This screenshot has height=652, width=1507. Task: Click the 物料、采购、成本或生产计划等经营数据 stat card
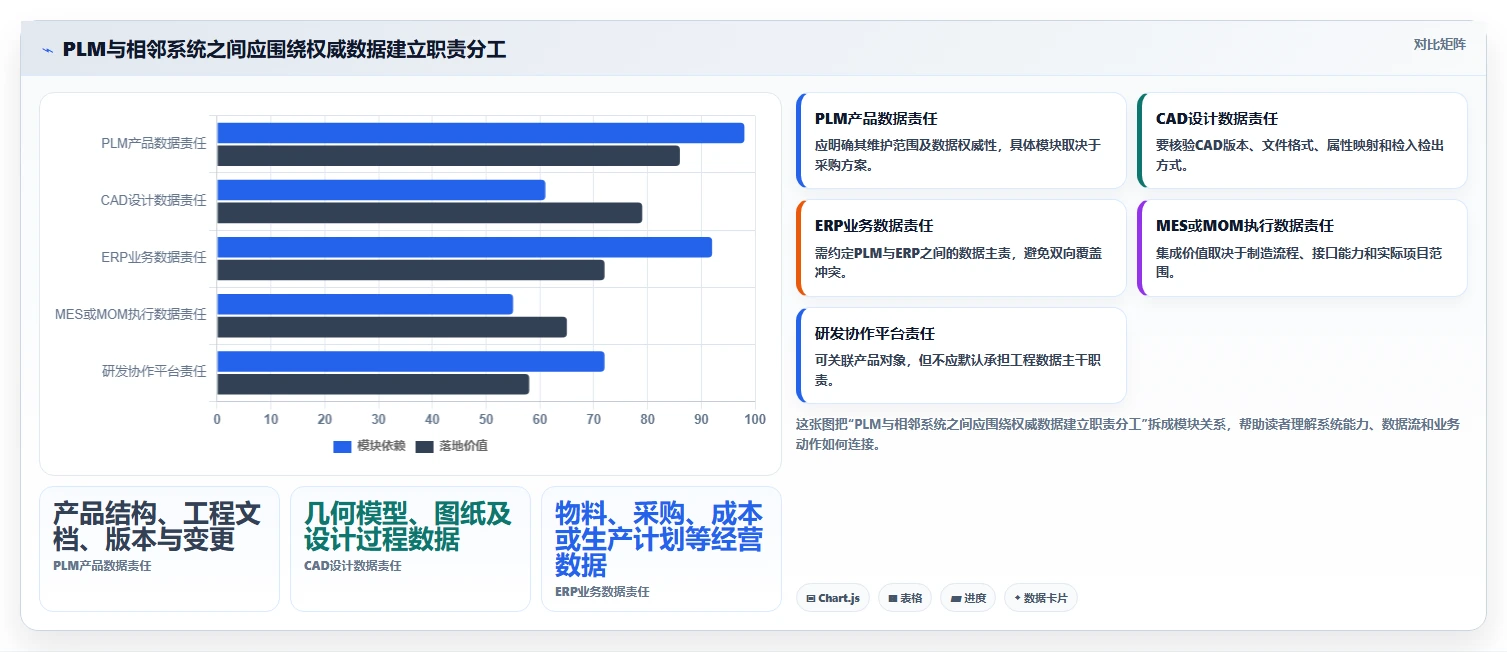(661, 549)
